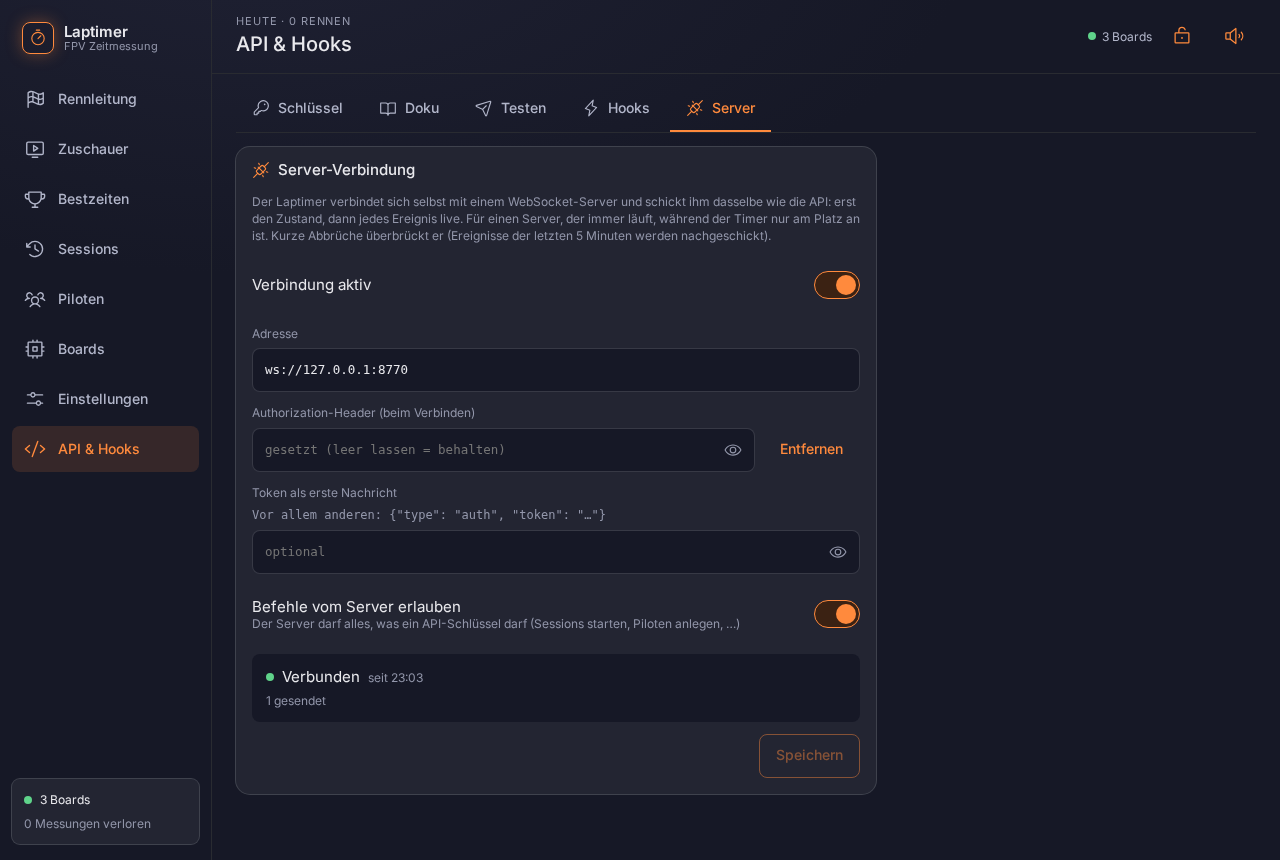Click the speaker sound icon

(1234, 36)
